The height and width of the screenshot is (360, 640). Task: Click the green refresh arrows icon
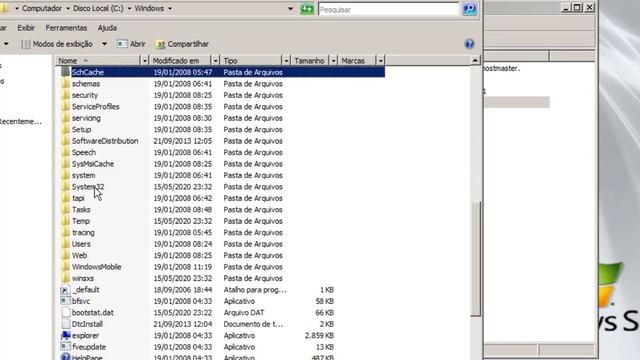[307, 9]
